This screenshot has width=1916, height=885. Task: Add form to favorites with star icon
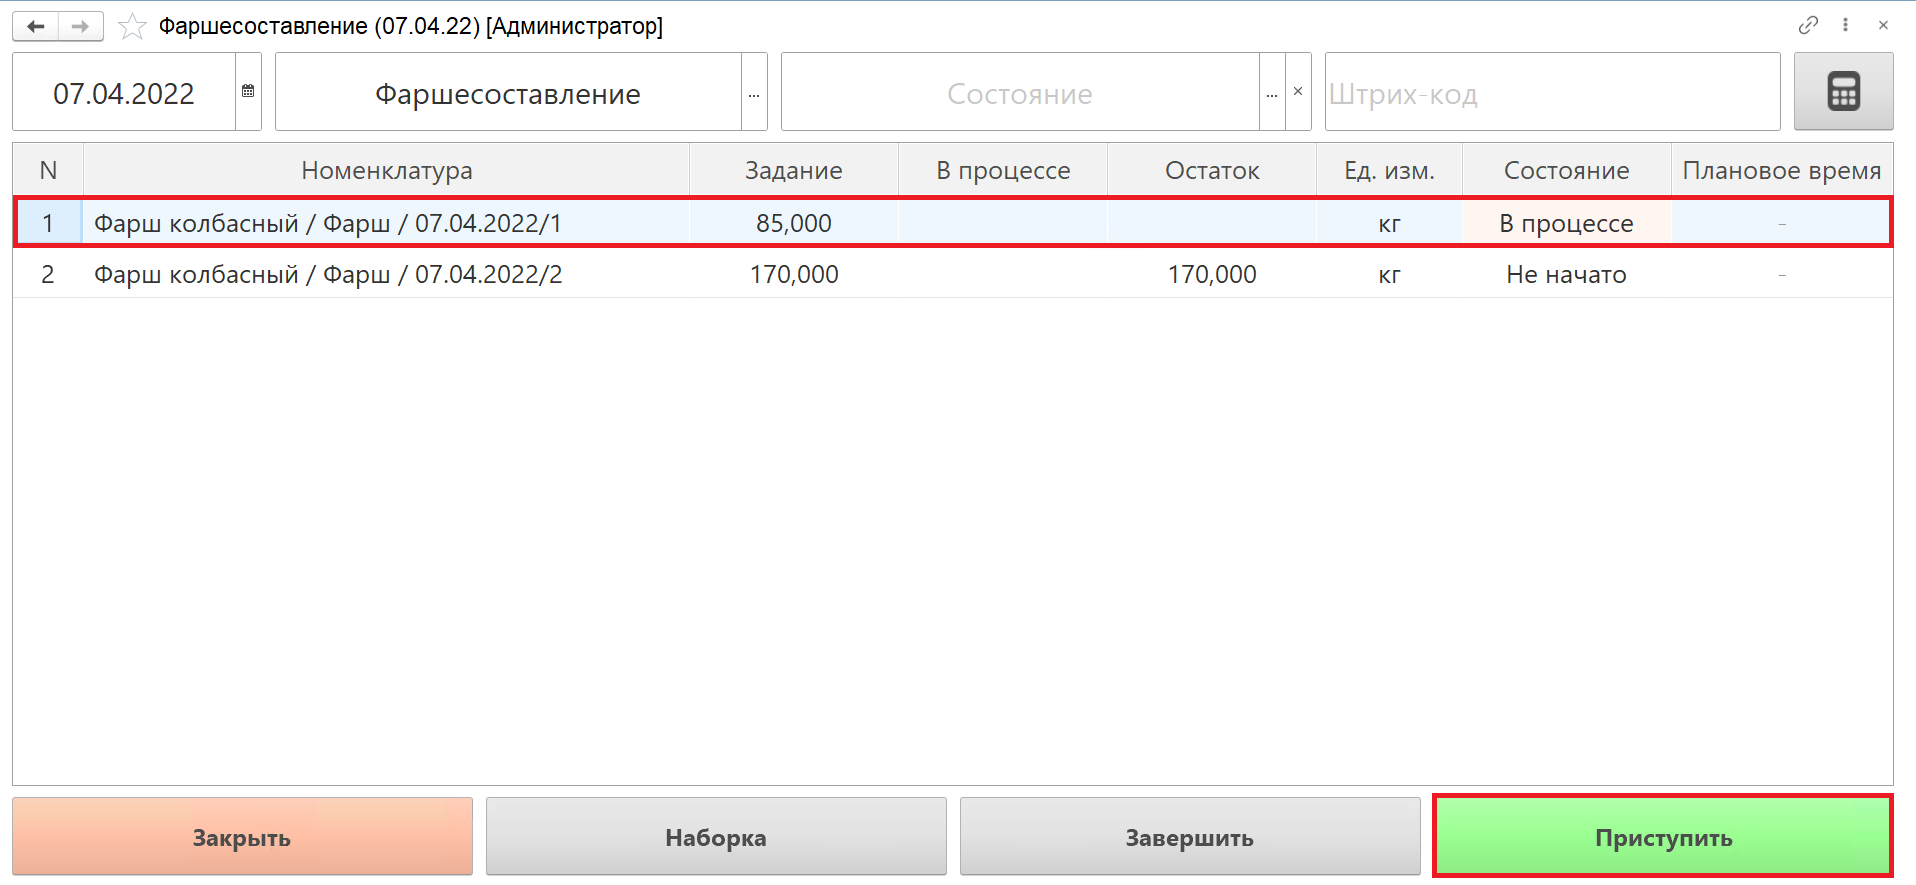point(132,27)
